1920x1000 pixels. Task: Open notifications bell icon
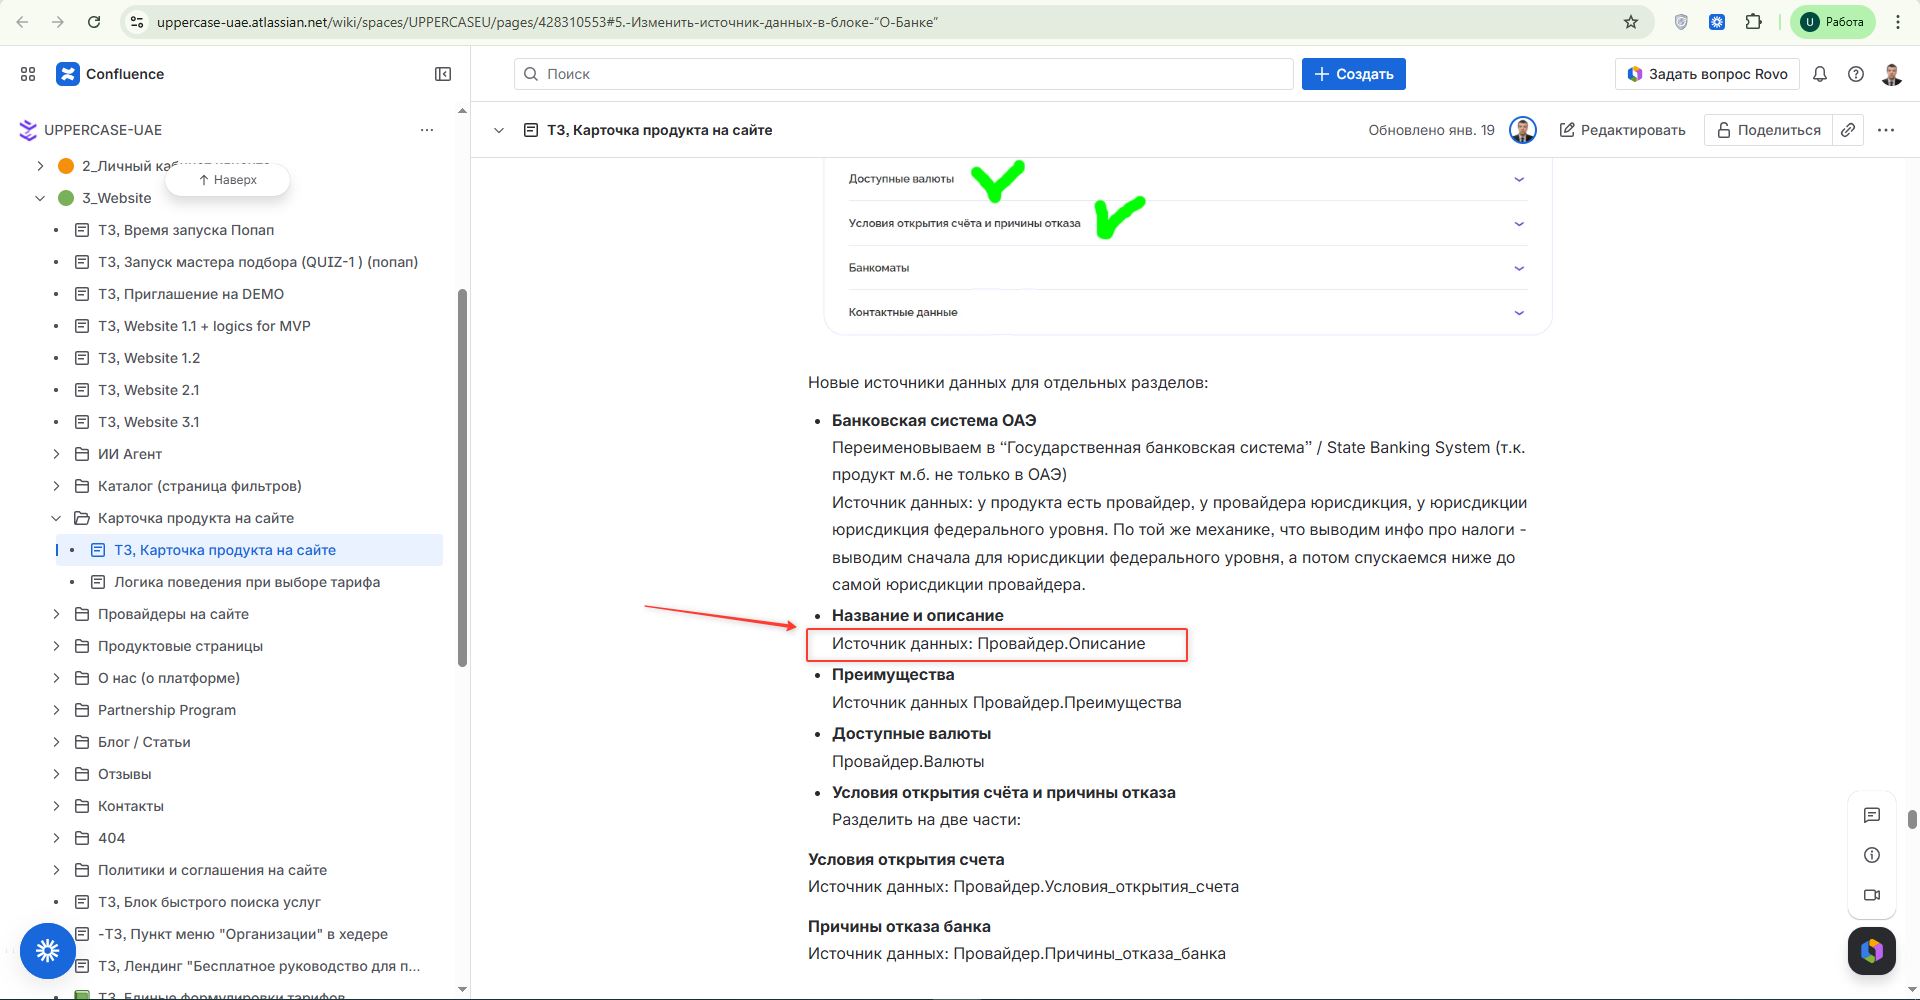click(1820, 74)
